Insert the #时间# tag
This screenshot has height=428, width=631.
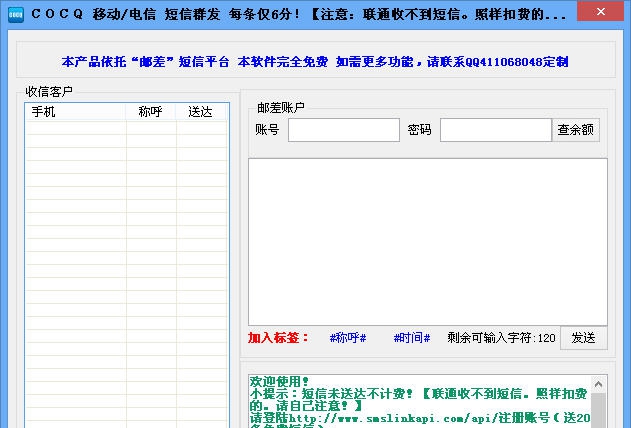pyautogui.click(x=412, y=338)
